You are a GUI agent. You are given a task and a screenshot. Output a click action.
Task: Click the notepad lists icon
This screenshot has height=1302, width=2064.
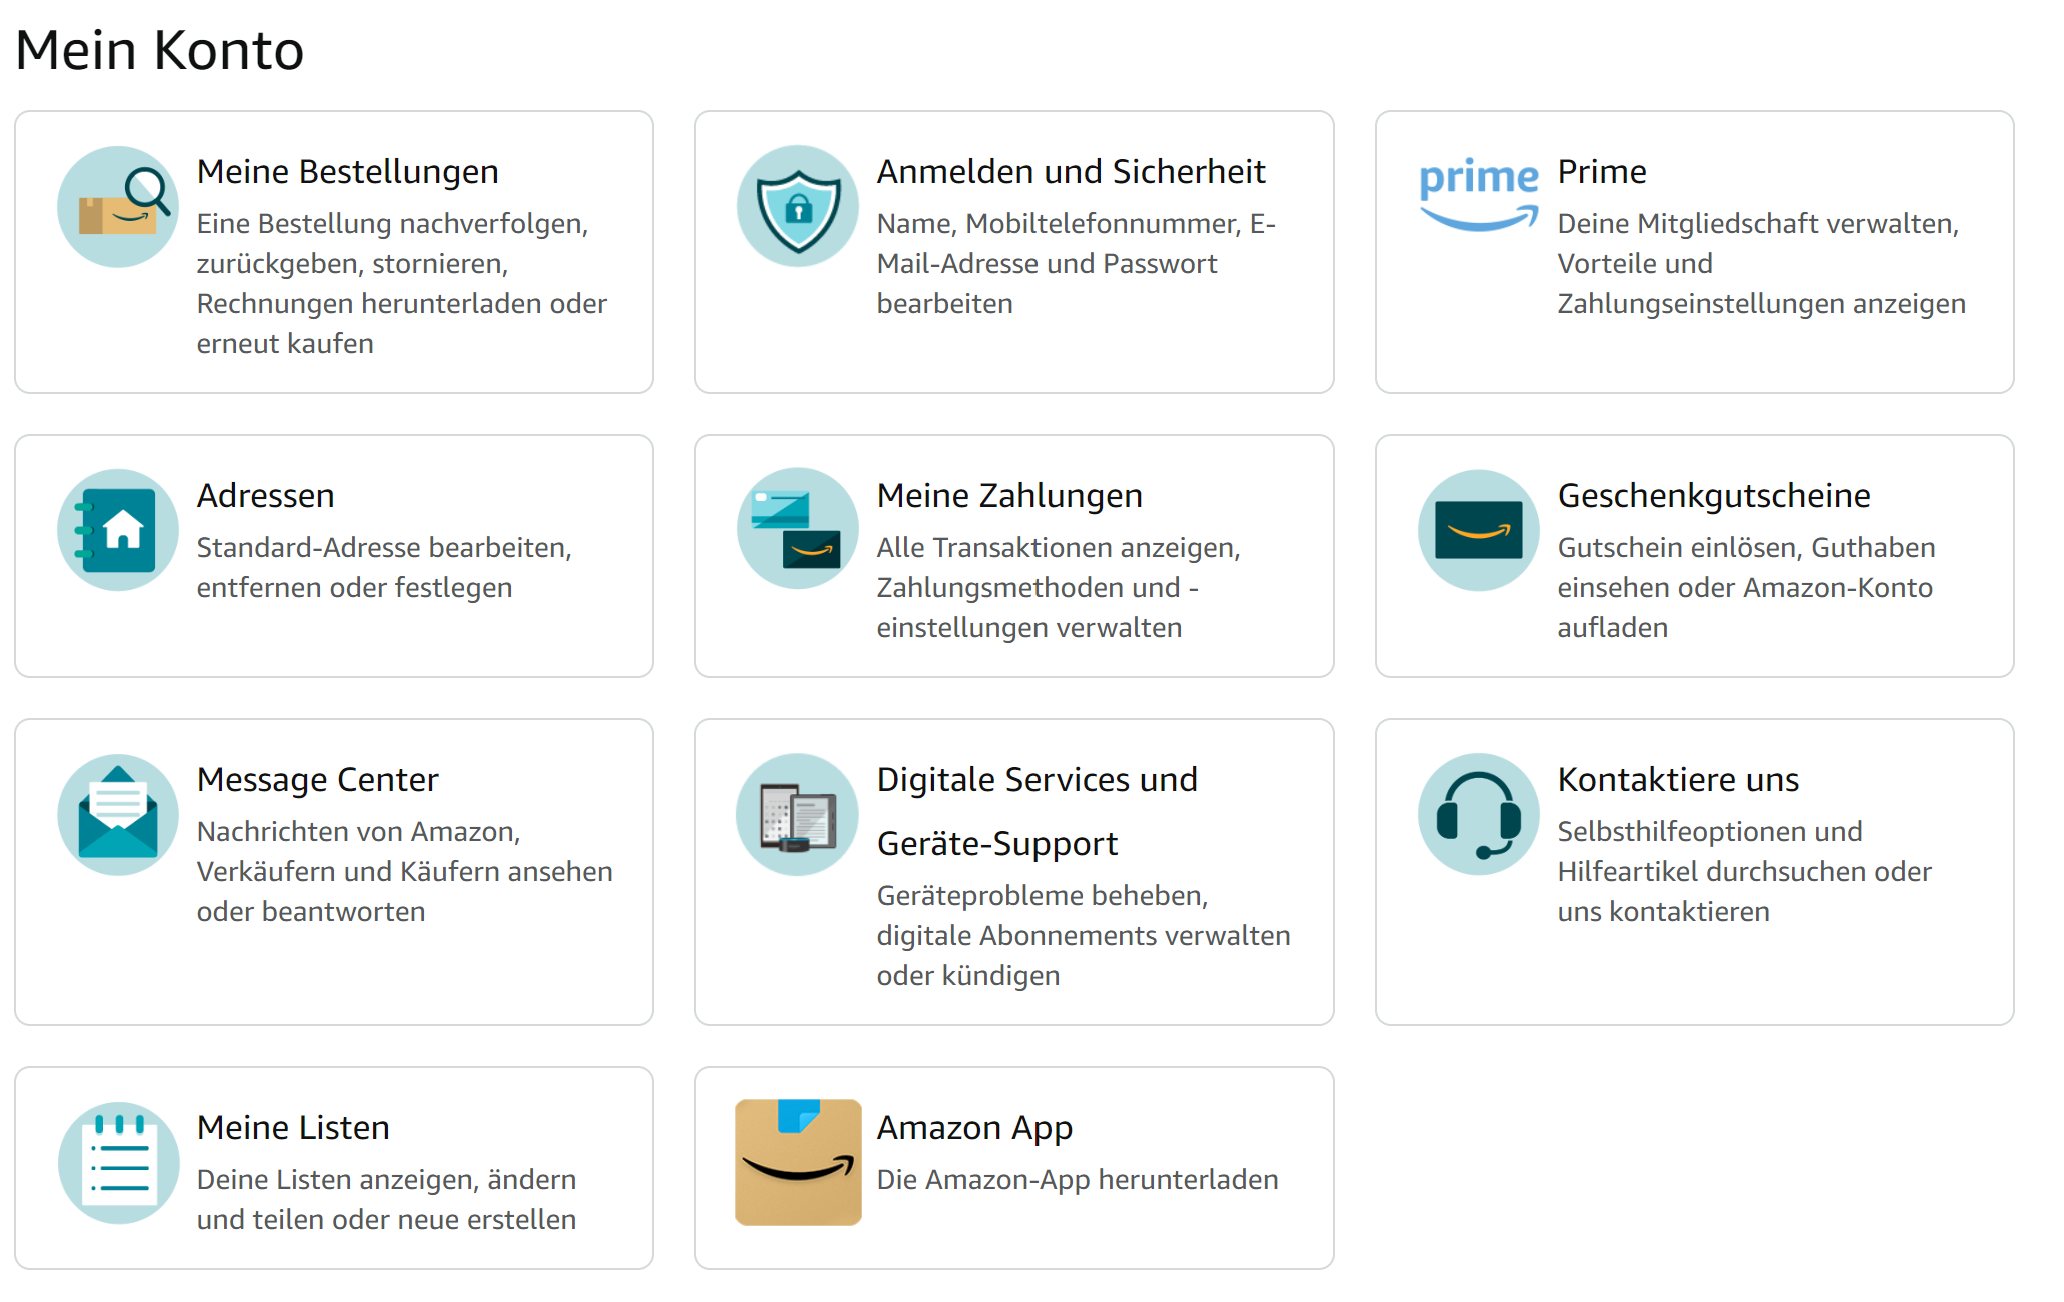click(x=118, y=1163)
